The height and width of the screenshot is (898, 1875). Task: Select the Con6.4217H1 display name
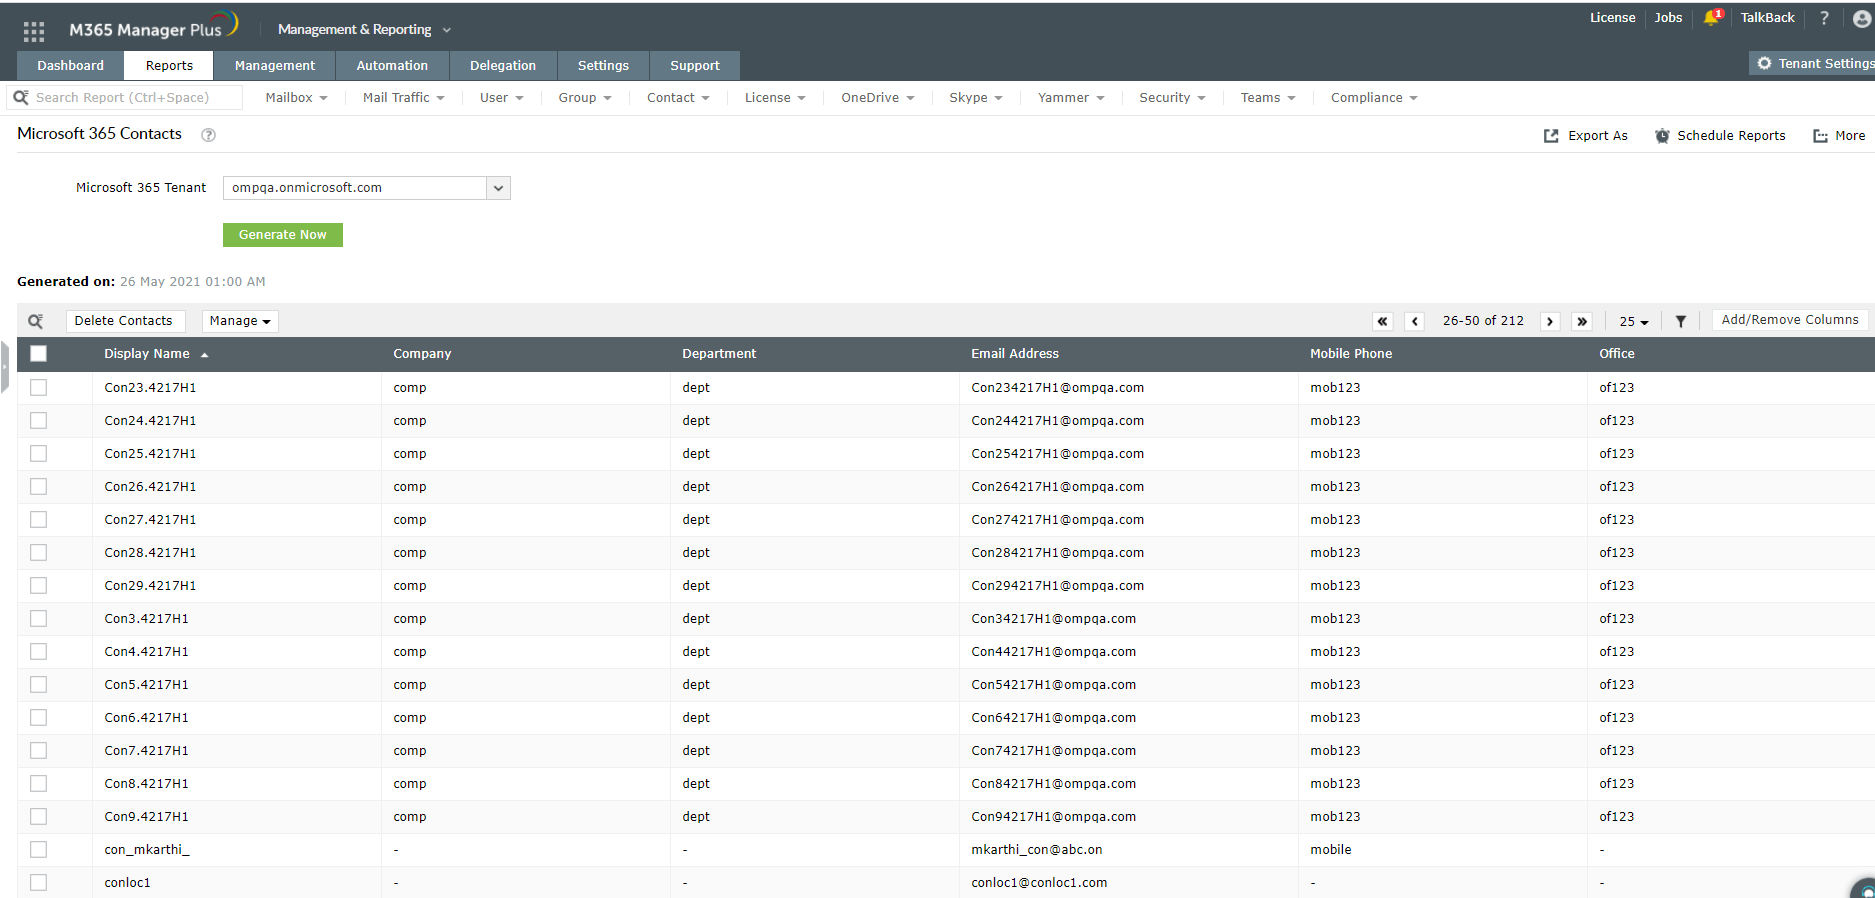coord(147,718)
